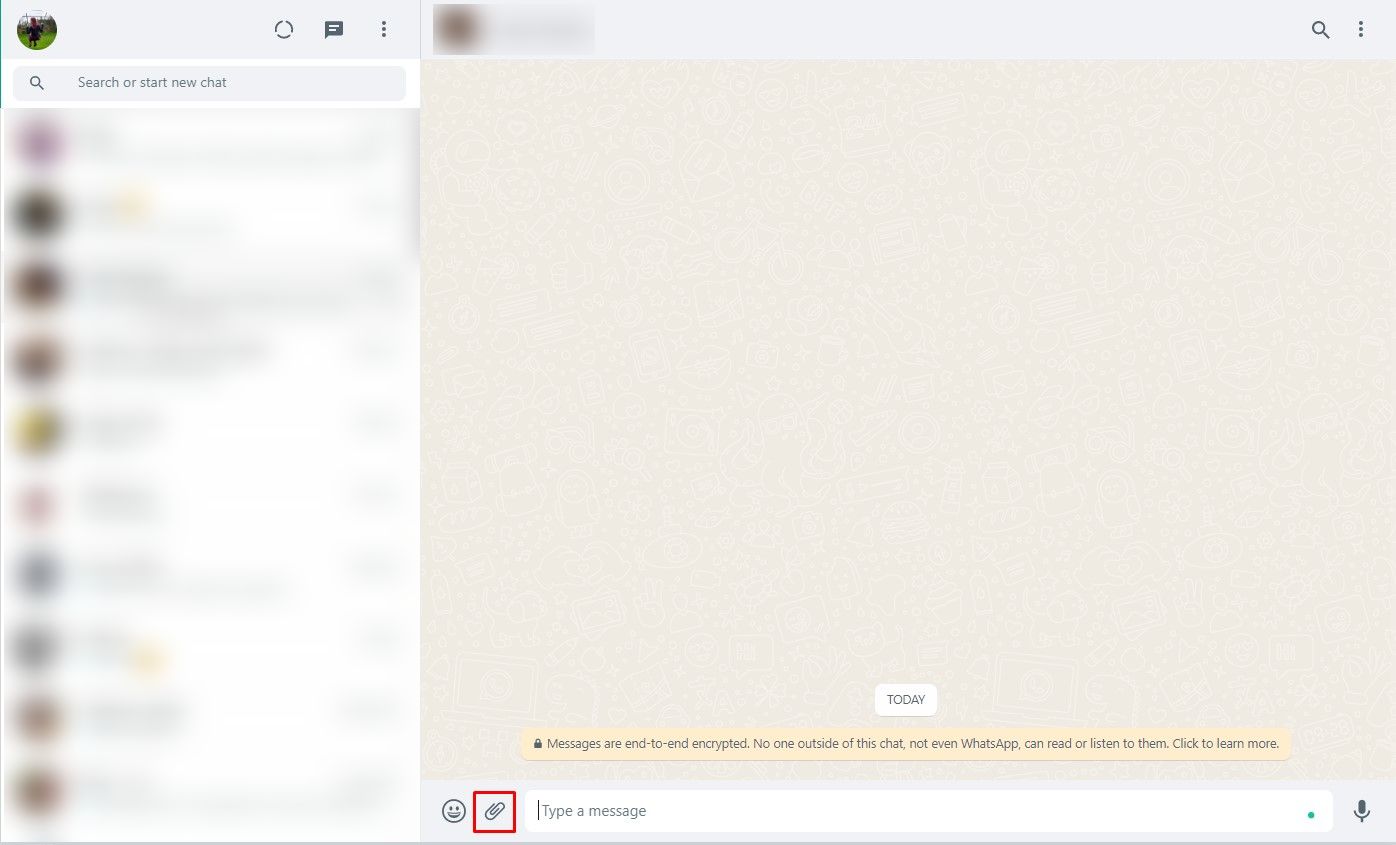Open your own profile picture

pos(37,30)
